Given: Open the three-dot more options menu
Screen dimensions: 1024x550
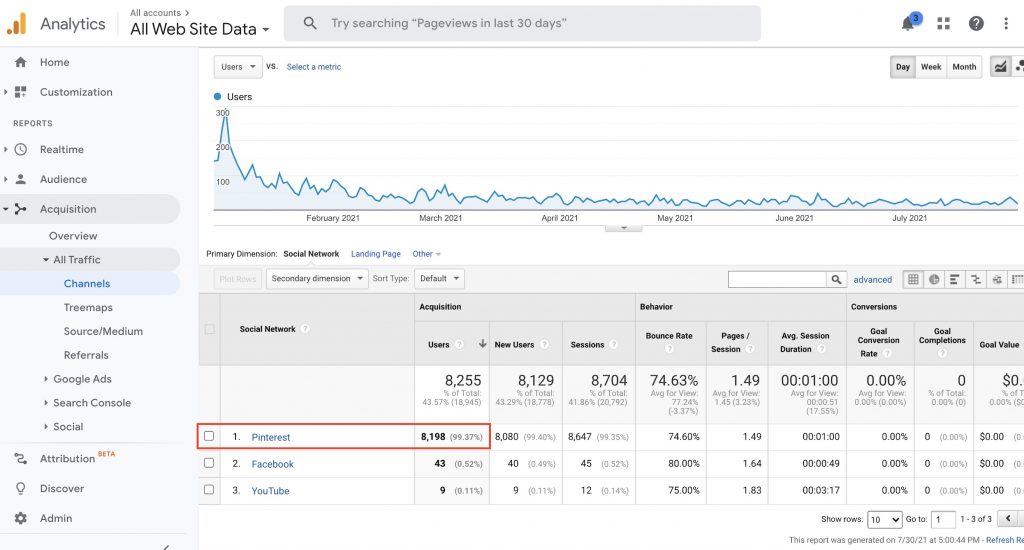Looking at the screenshot, I should click(1006, 24).
